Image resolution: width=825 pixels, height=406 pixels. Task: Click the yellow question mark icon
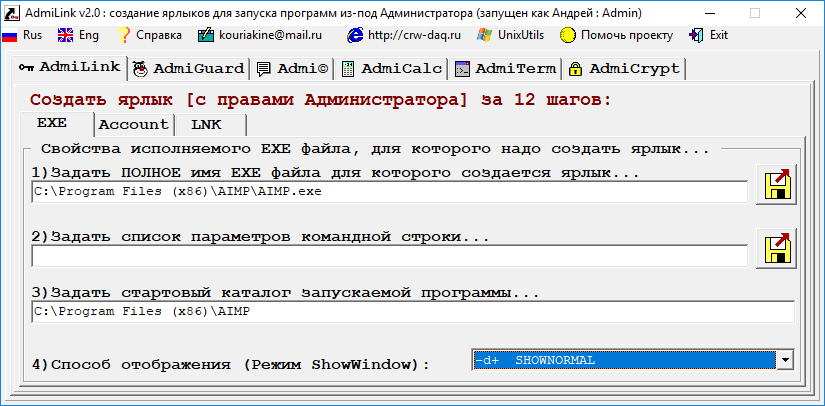(123, 35)
